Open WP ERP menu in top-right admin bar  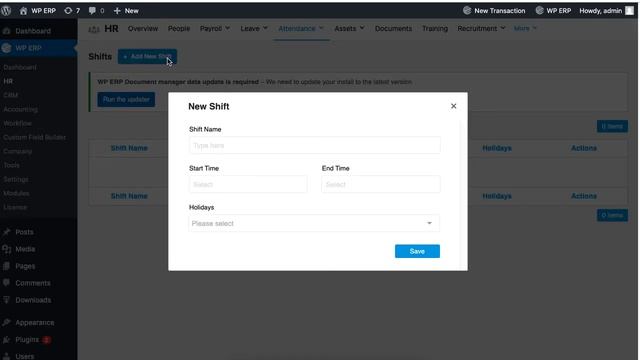553,11
